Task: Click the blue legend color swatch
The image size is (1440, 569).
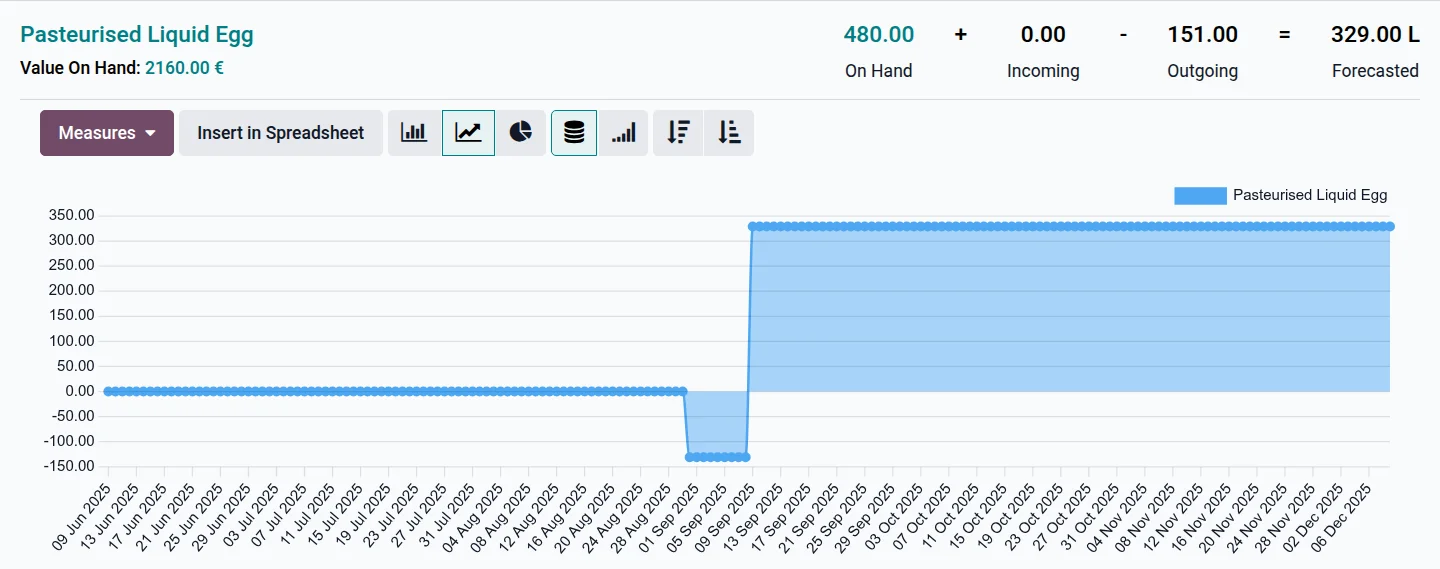Action: (x=1199, y=196)
